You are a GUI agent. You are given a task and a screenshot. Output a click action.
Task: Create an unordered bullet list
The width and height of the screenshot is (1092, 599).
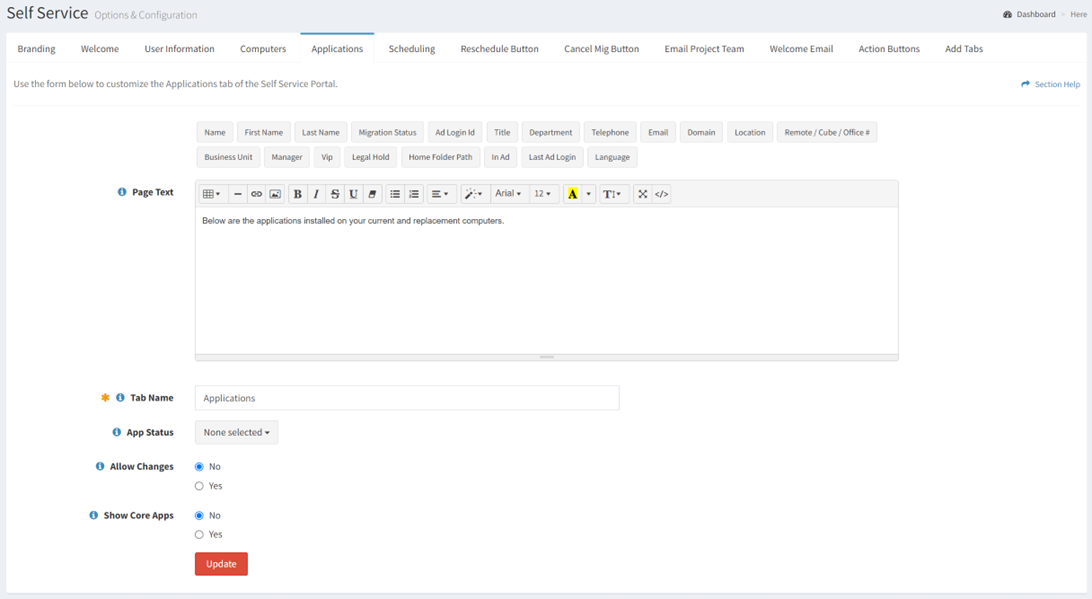394,193
